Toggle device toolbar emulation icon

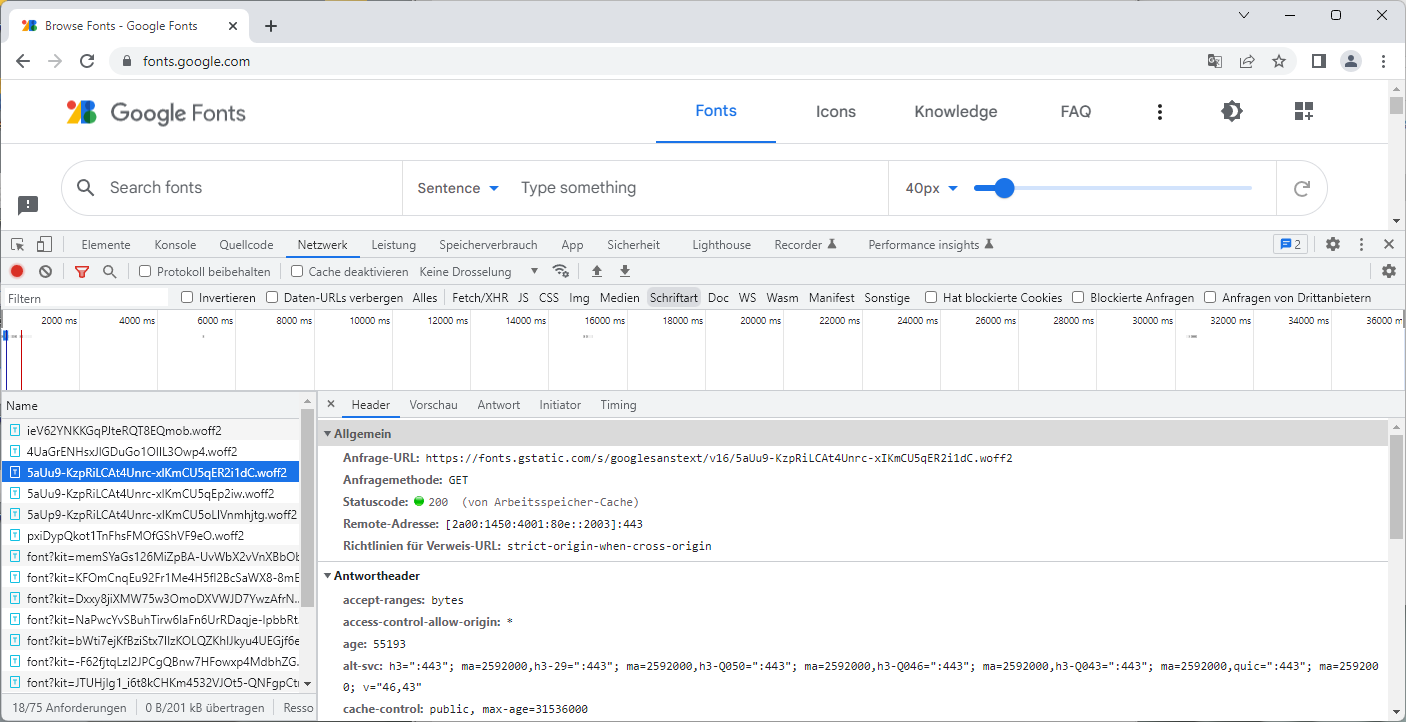coord(44,244)
